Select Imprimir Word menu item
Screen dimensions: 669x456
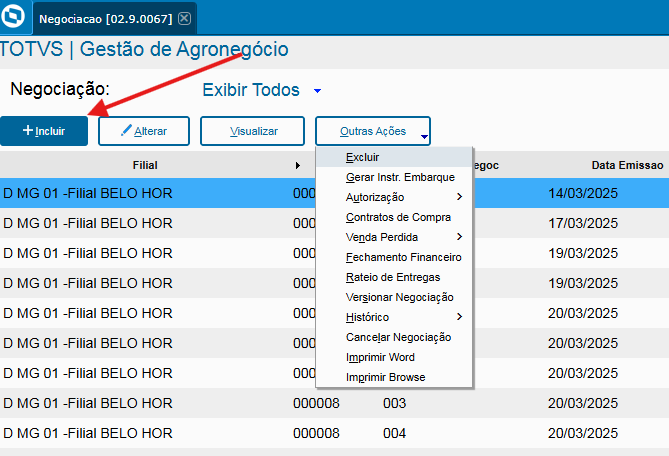click(x=394, y=358)
